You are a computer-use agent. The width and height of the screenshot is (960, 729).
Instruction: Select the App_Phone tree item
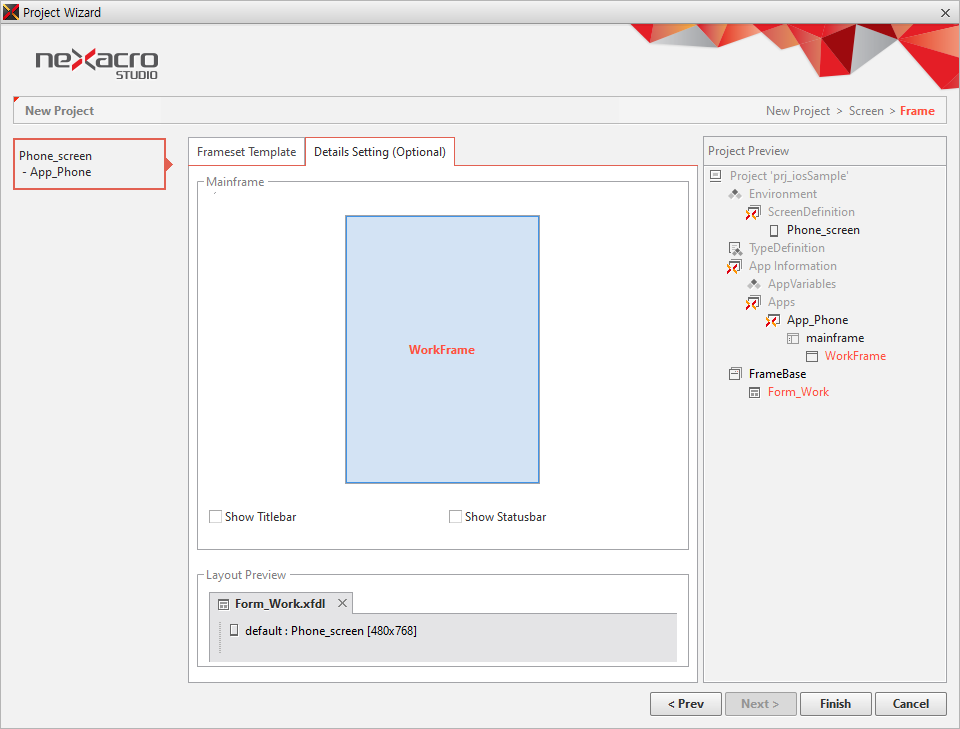pos(817,320)
